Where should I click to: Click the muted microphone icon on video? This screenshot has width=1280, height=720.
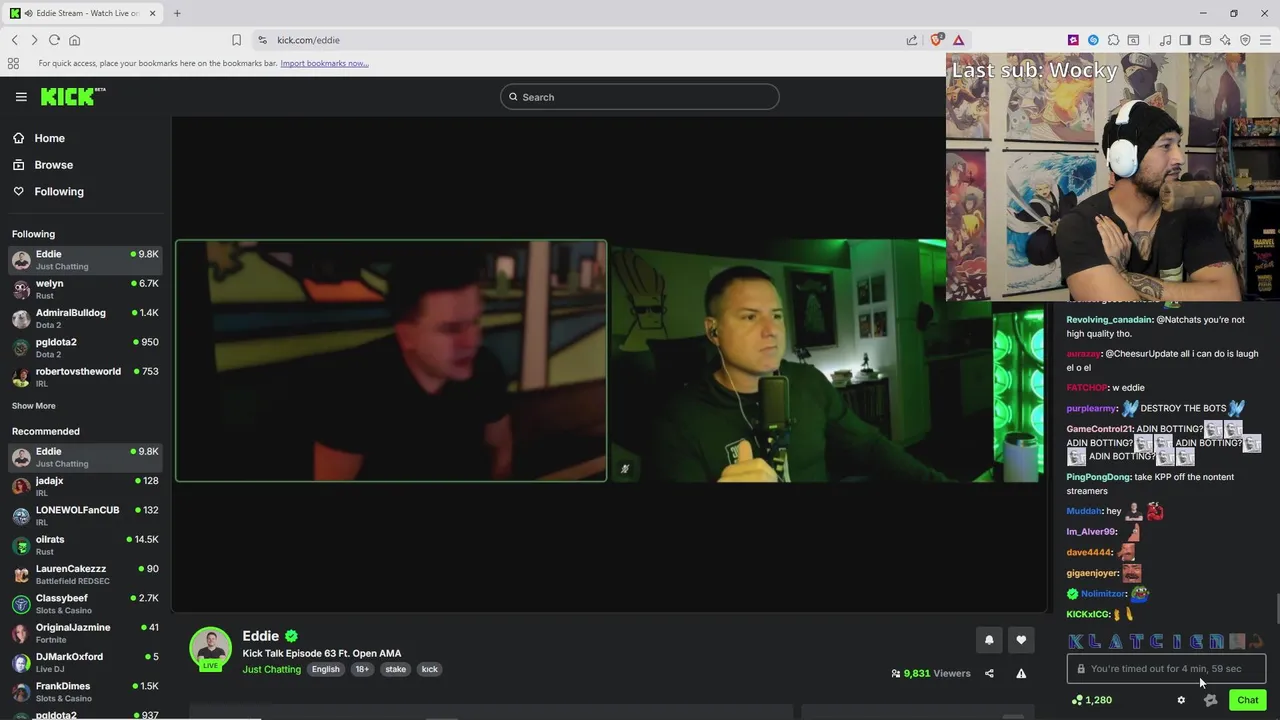[624, 468]
